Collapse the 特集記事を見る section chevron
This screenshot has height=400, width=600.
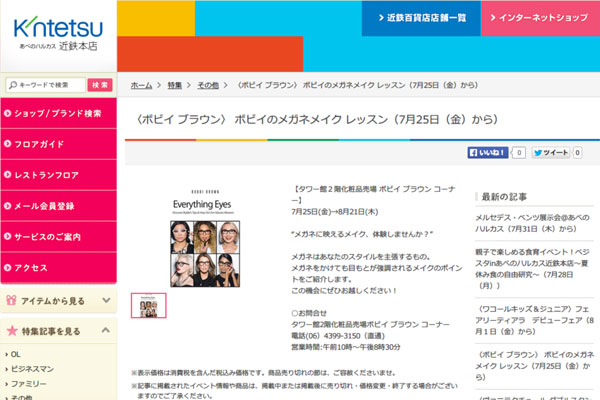[x=106, y=330]
